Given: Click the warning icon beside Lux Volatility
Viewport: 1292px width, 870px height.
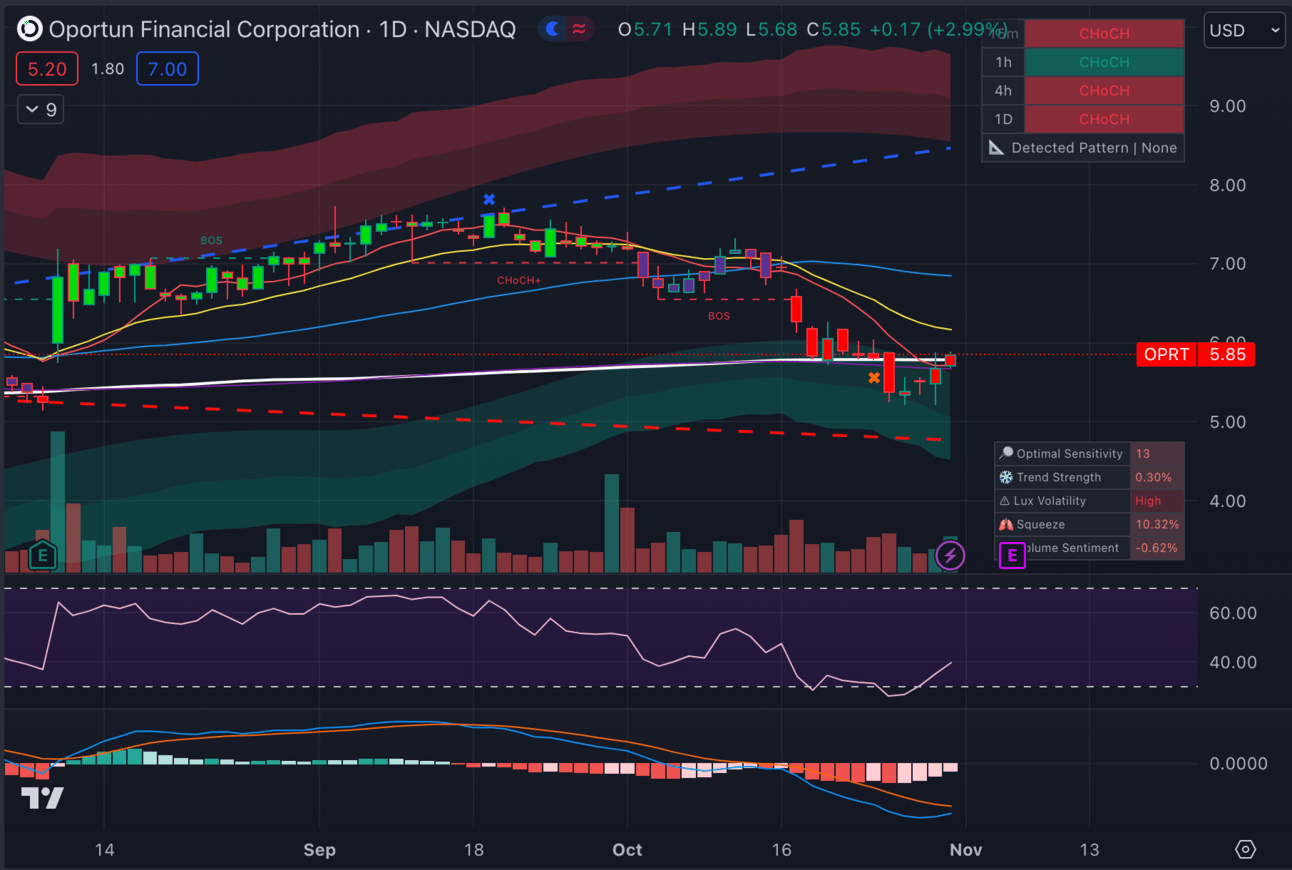Looking at the screenshot, I should pyautogui.click(x=1006, y=501).
